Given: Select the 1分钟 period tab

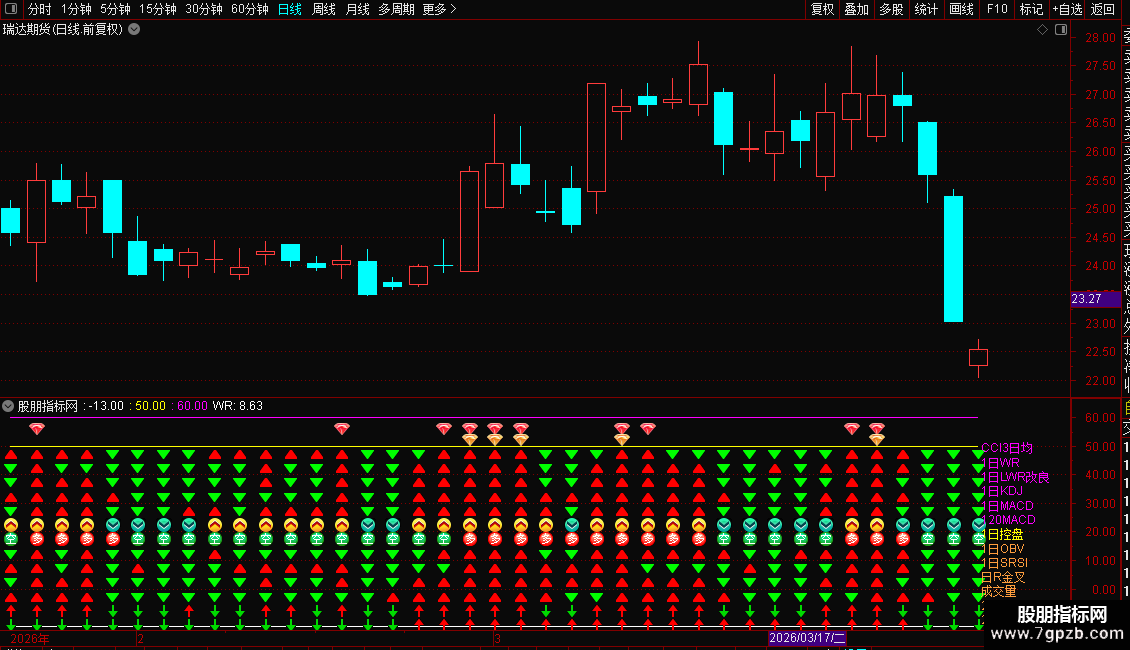Looking at the screenshot, I should tap(76, 9).
